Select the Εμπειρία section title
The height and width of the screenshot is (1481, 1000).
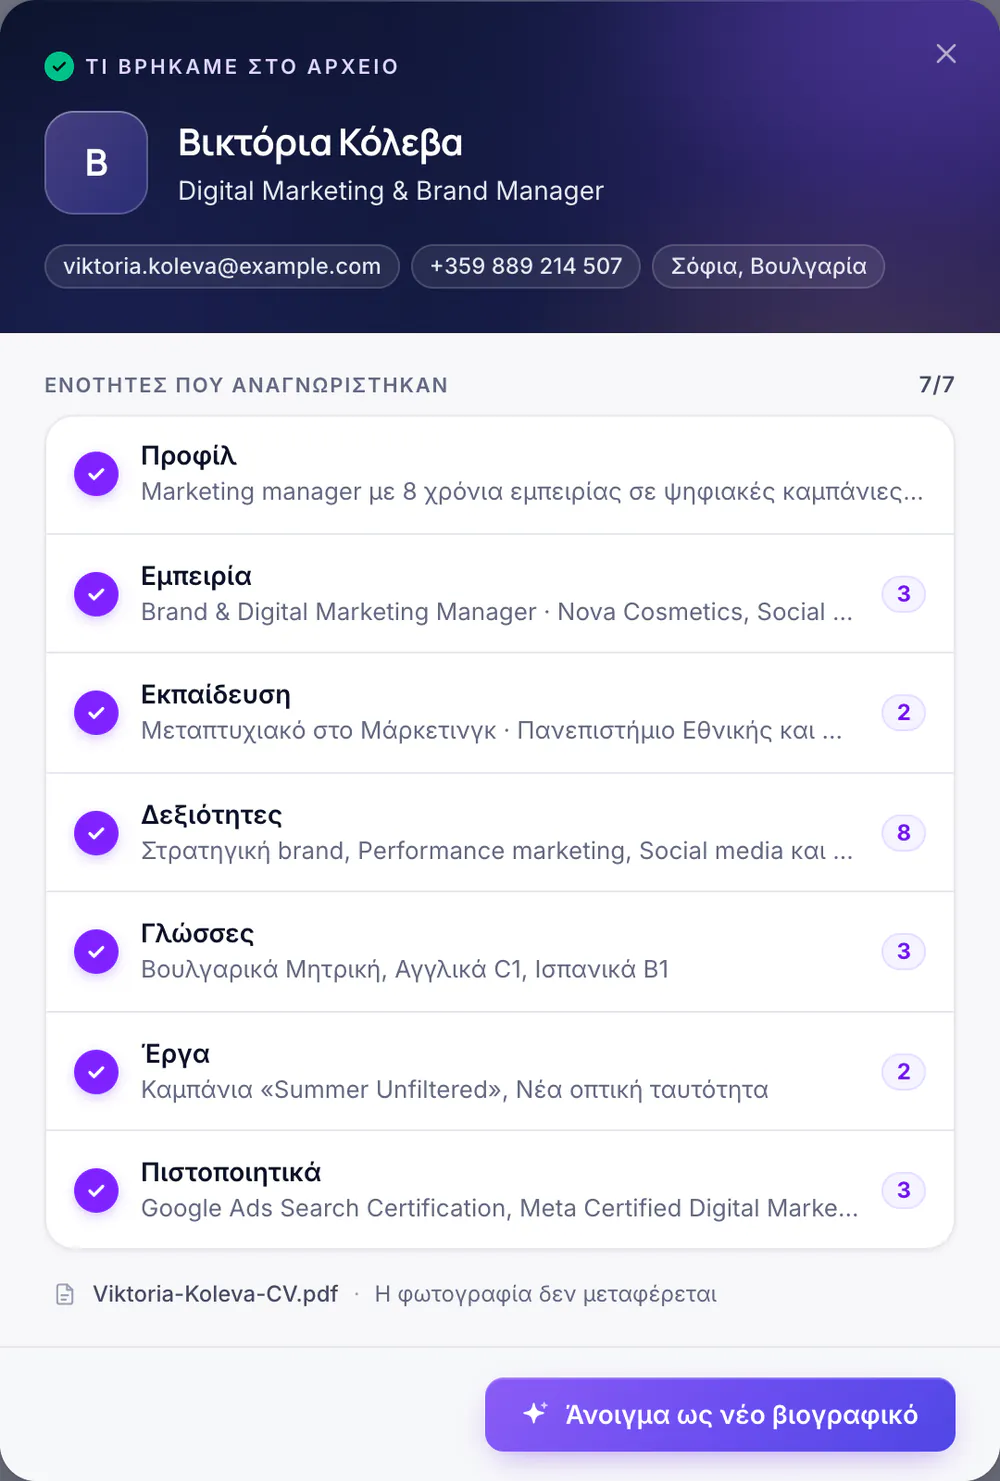click(x=196, y=576)
